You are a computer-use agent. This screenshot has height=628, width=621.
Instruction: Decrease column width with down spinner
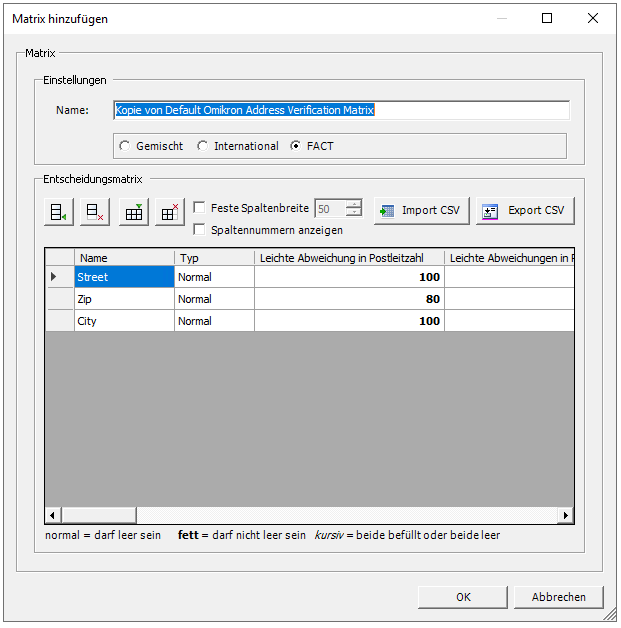click(x=354, y=213)
